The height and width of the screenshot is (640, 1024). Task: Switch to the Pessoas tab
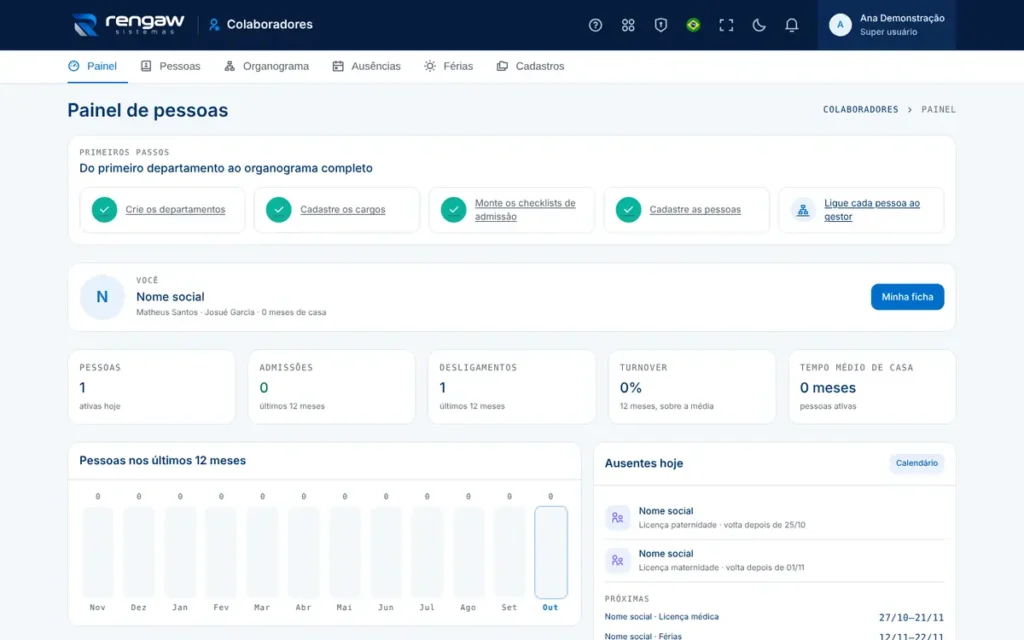[170, 66]
